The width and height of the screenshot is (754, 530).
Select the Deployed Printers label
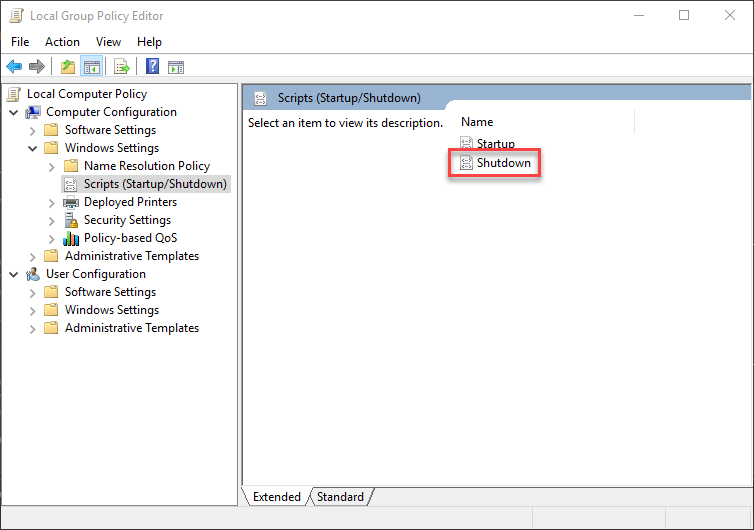point(130,202)
